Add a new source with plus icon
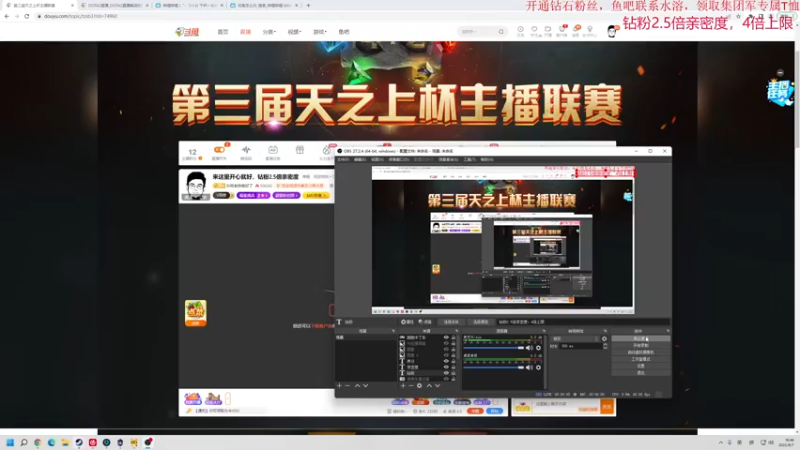Screen dimensions: 800x450 pyautogui.click(x=403, y=386)
